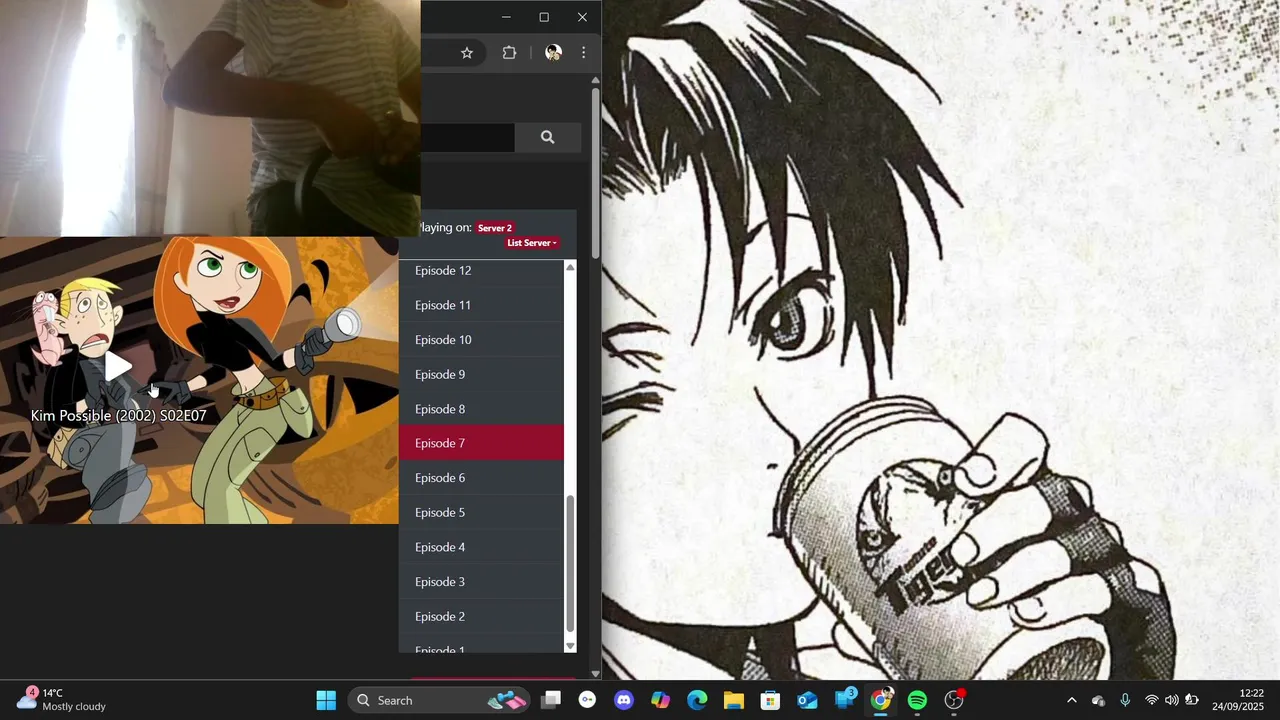Click the webcam preview thumbnail
The width and height of the screenshot is (1280, 720).
[x=210, y=118]
